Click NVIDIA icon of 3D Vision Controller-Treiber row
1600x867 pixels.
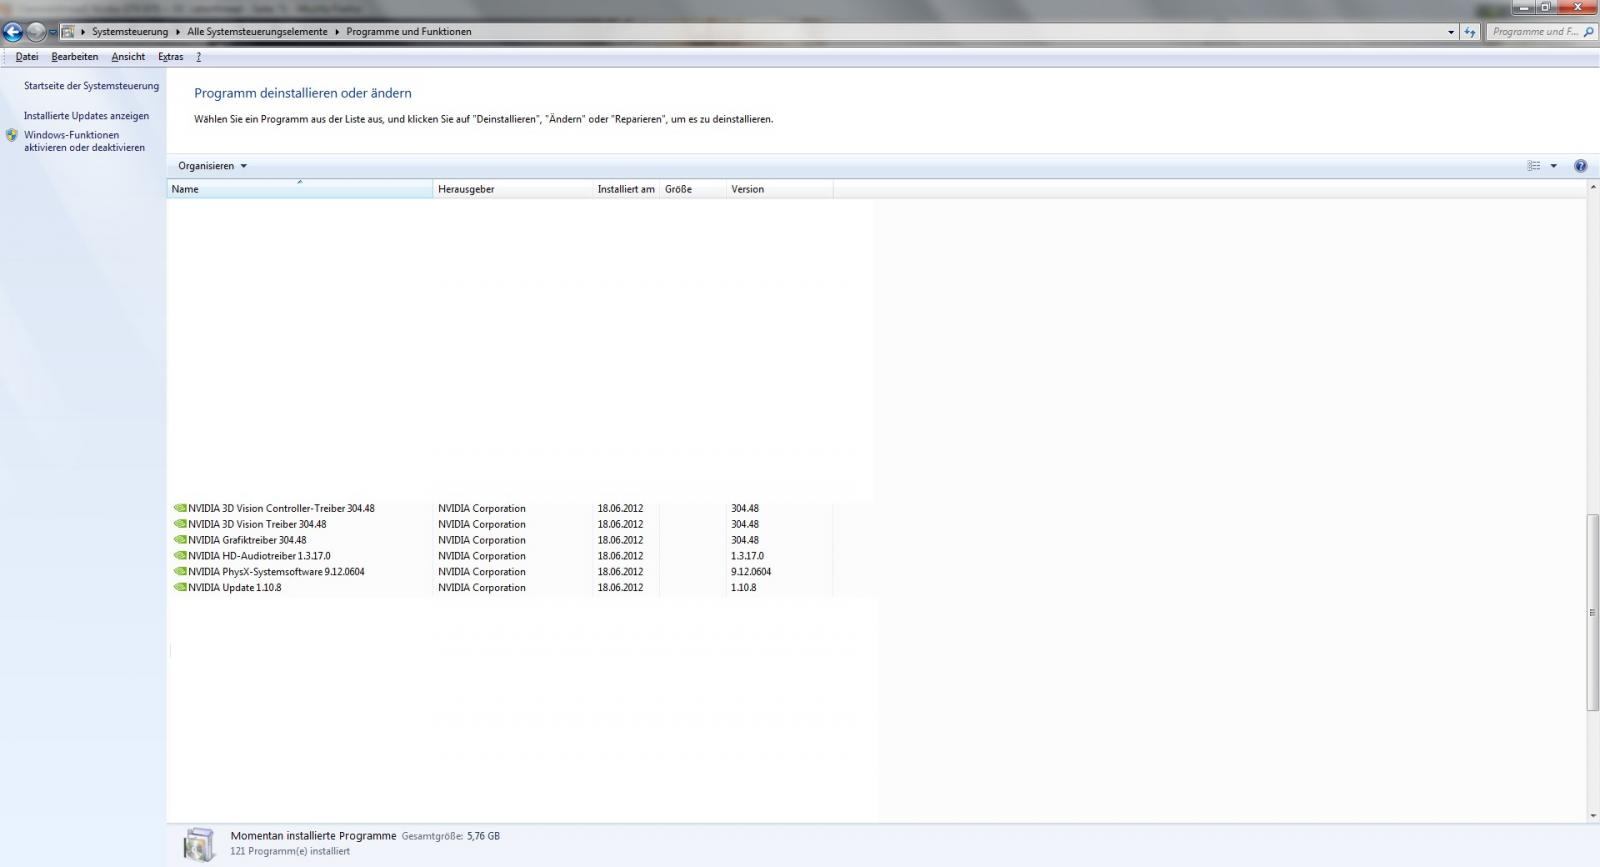tap(180, 508)
